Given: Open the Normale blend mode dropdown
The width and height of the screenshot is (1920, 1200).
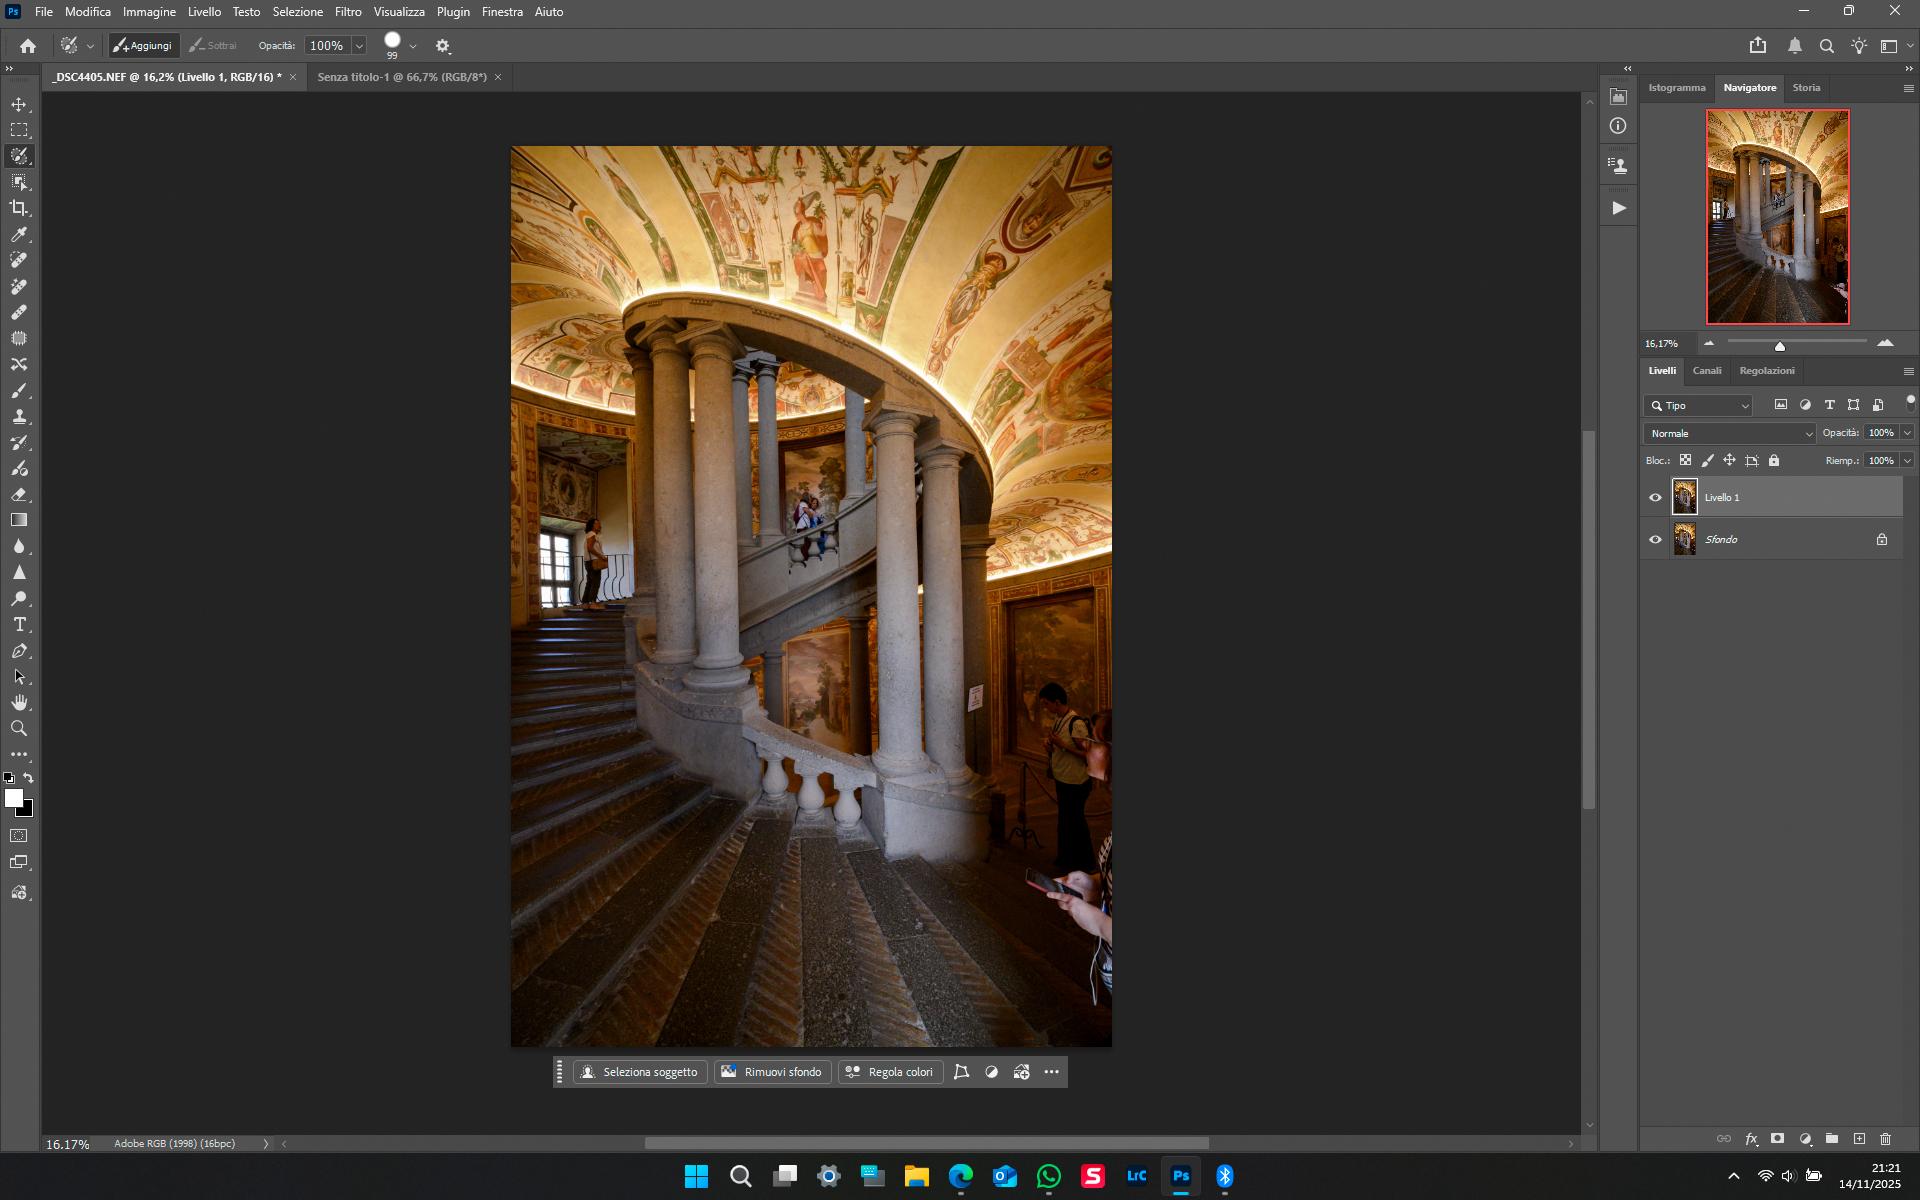Looking at the screenshot, I should 1730,434.
